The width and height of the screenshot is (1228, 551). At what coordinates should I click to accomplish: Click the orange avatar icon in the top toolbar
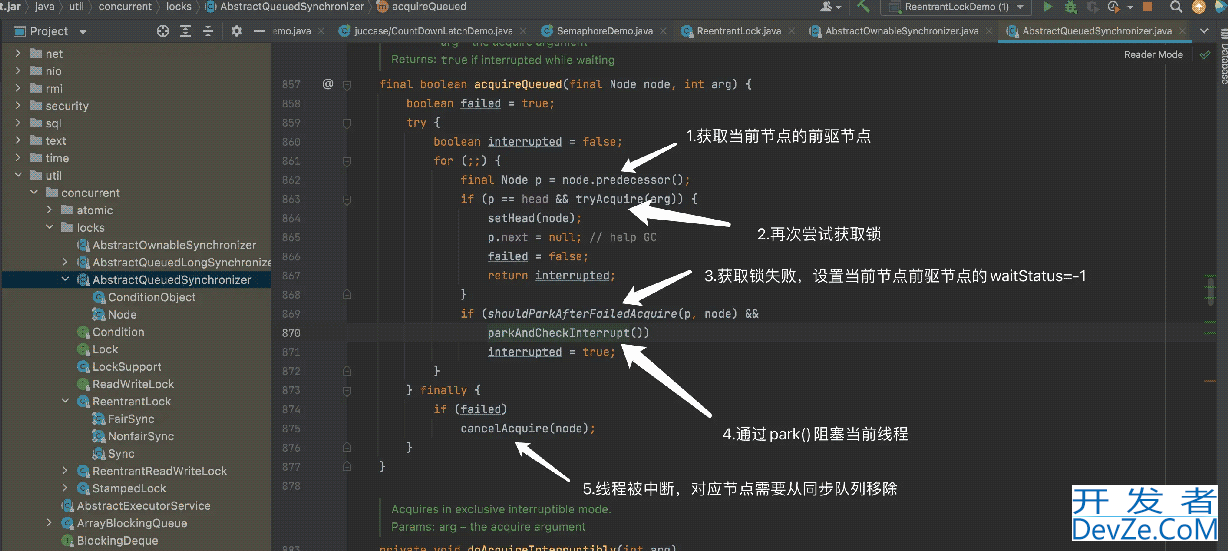tap(1199, 7)
